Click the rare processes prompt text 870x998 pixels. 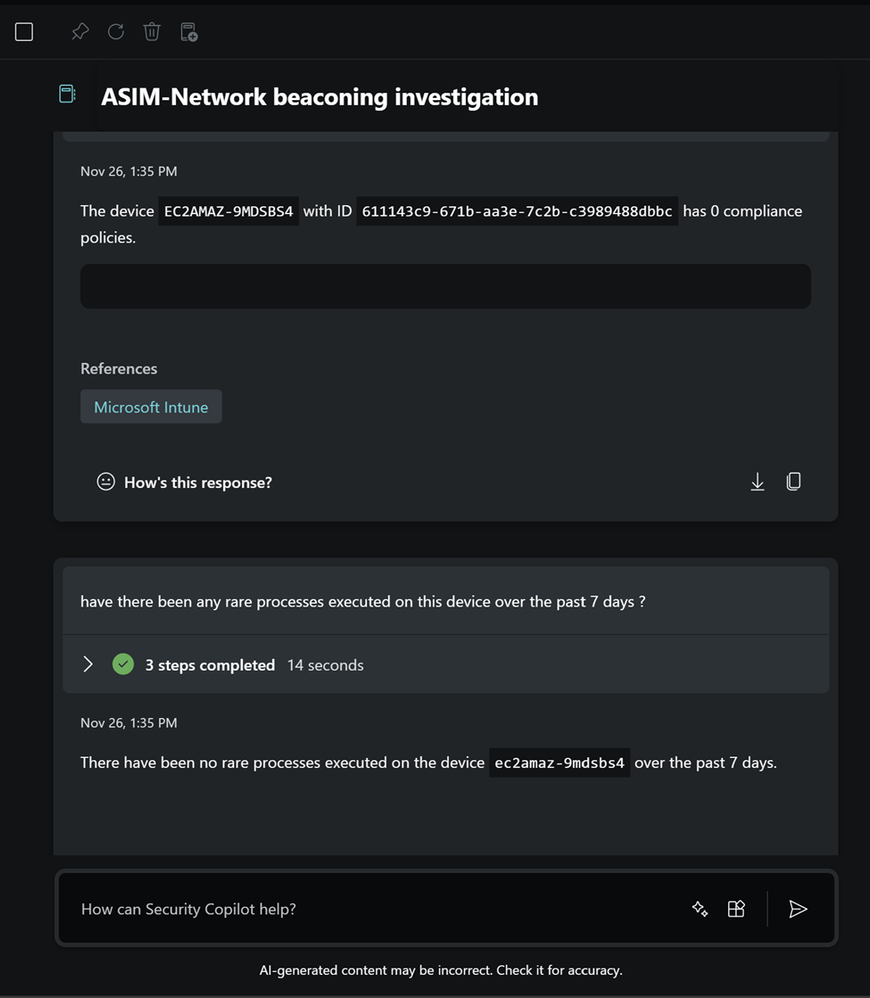363,601
